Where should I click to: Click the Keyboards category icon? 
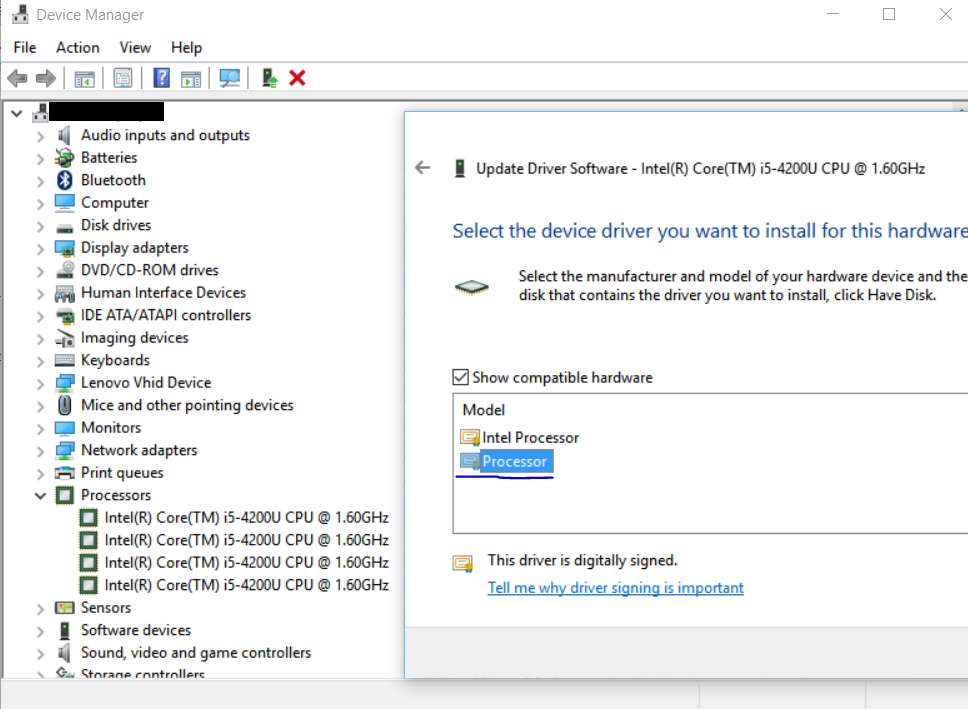(64, 360)
